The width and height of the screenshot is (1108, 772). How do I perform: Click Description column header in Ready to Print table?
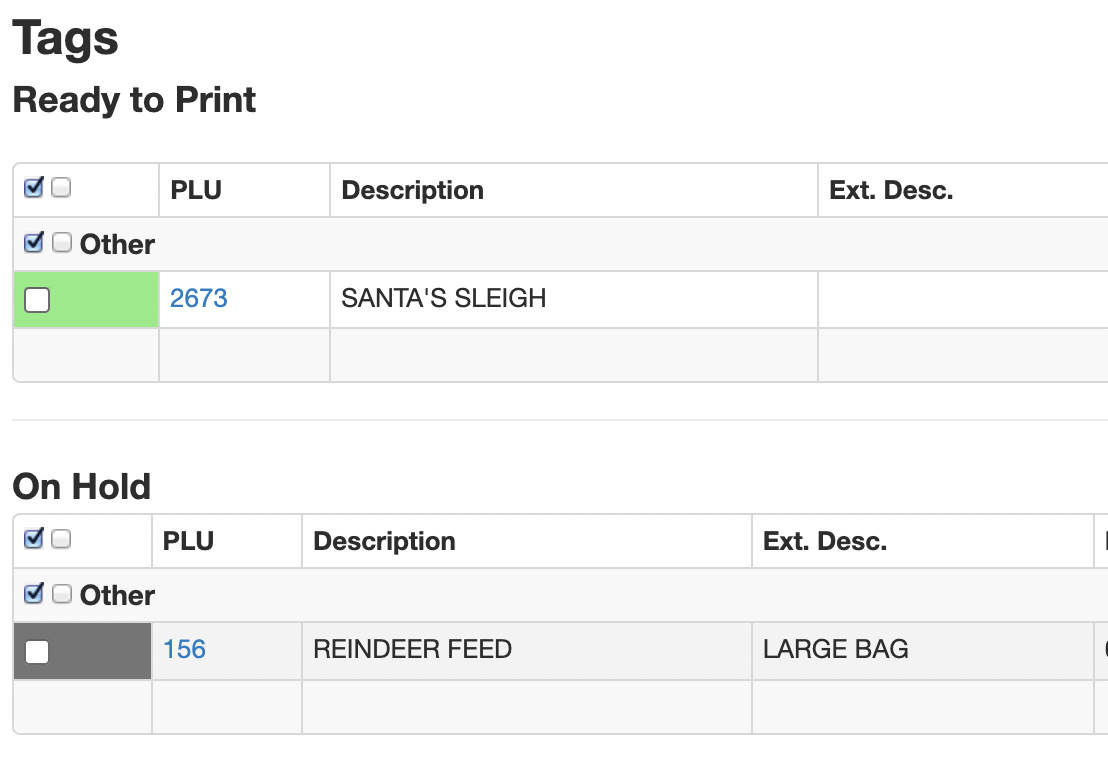[412, 190]
